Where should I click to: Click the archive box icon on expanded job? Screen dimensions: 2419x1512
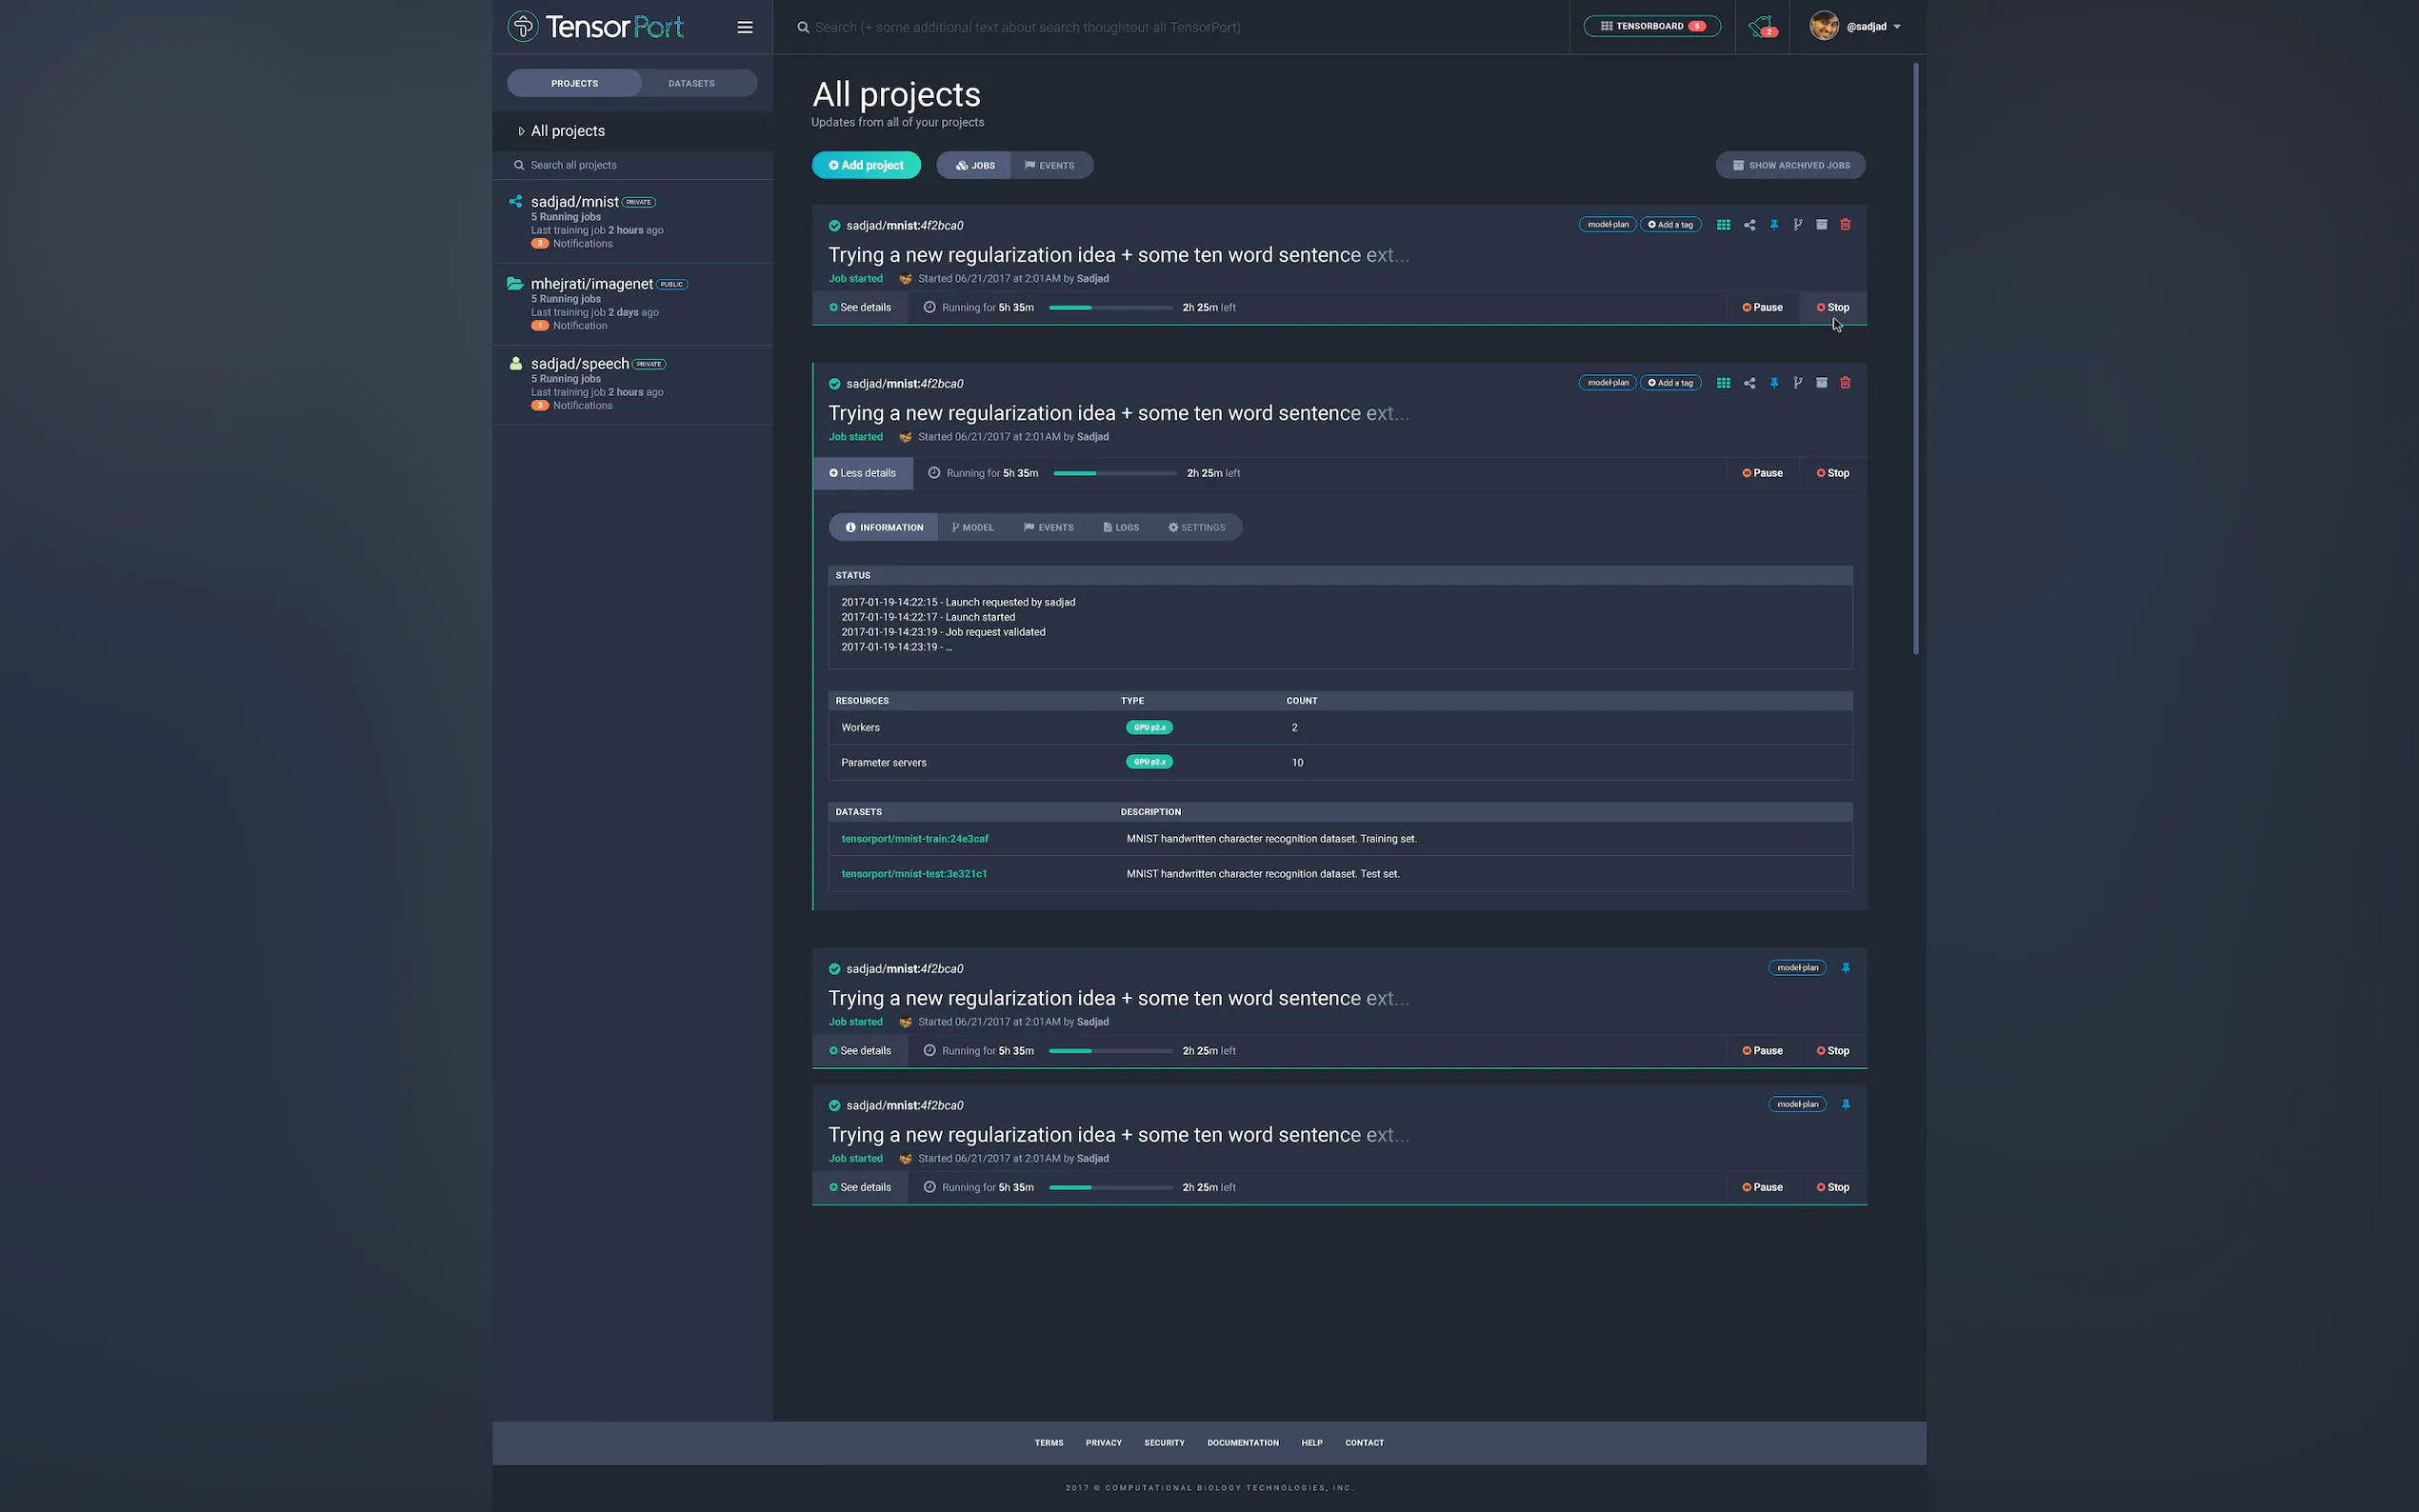1821,383
